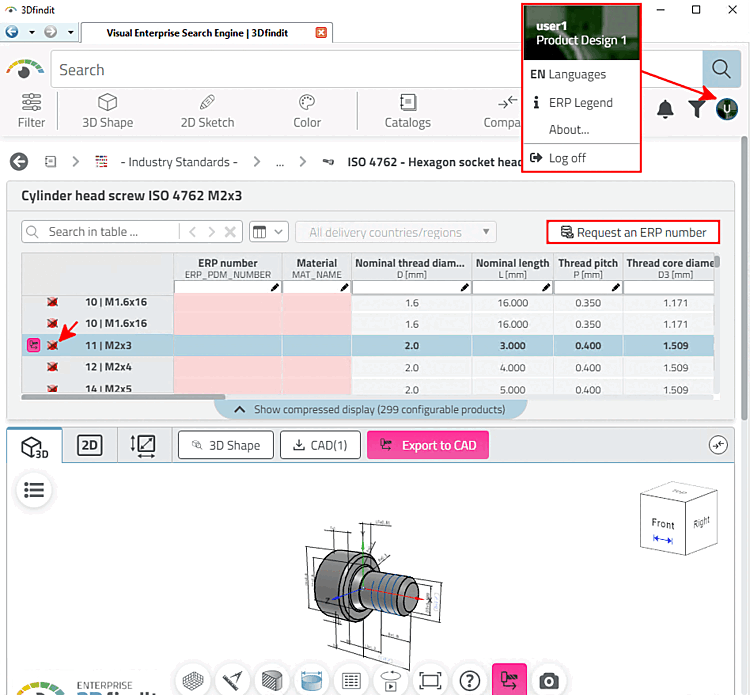This screenshot has width=750, height=695.
Task: Click the table's horizontal scrollbar
Action: pyautogui.click(x=123, y=397)
